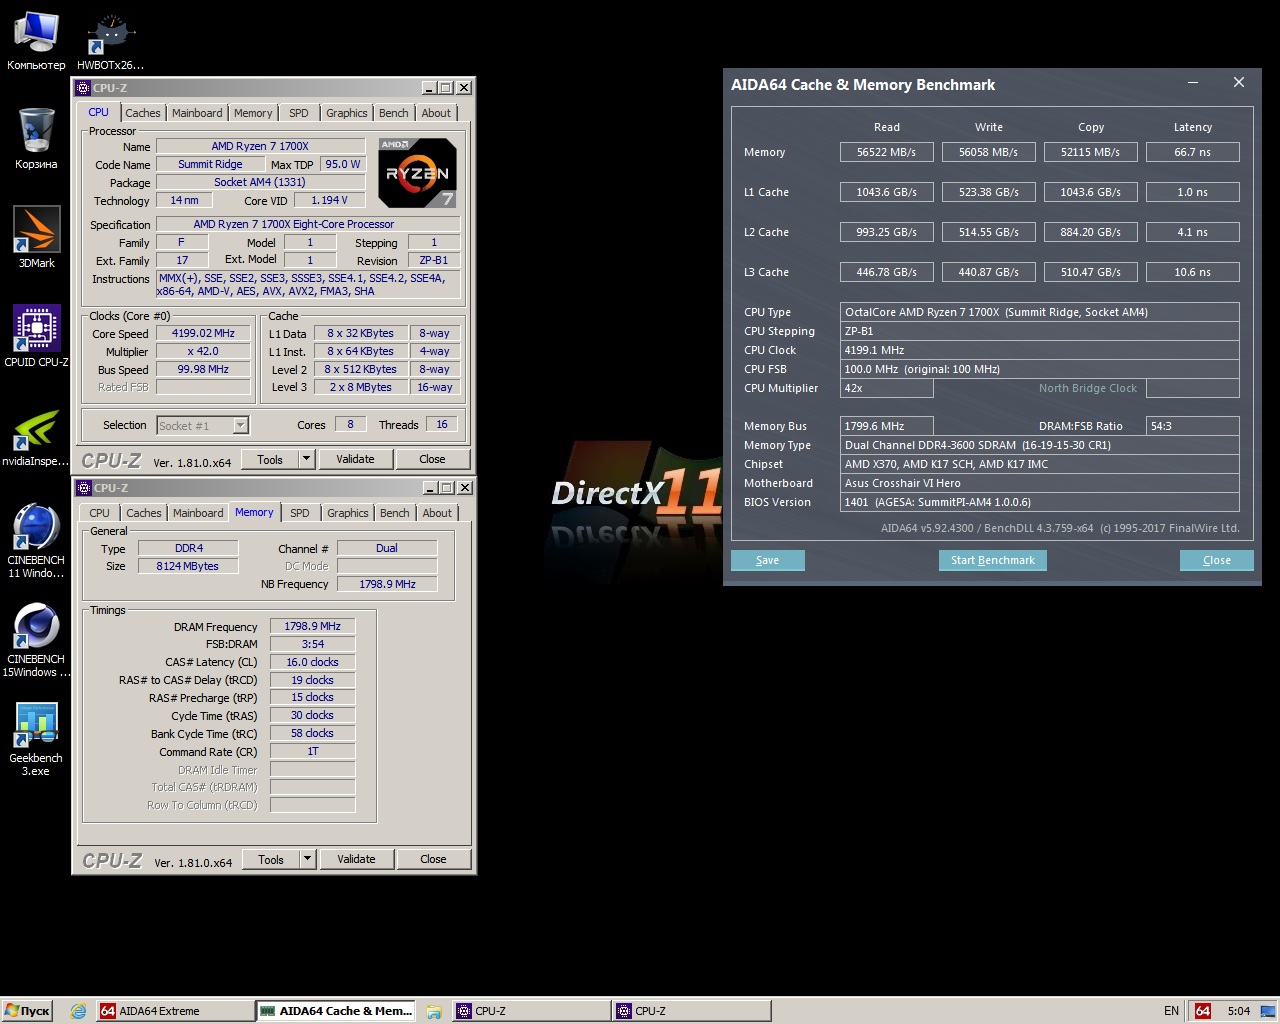This screenshot has height=1024, width=1280.
Task: Click Validate in the CPU-Z processor window
Action: click(x=355, y=459)
